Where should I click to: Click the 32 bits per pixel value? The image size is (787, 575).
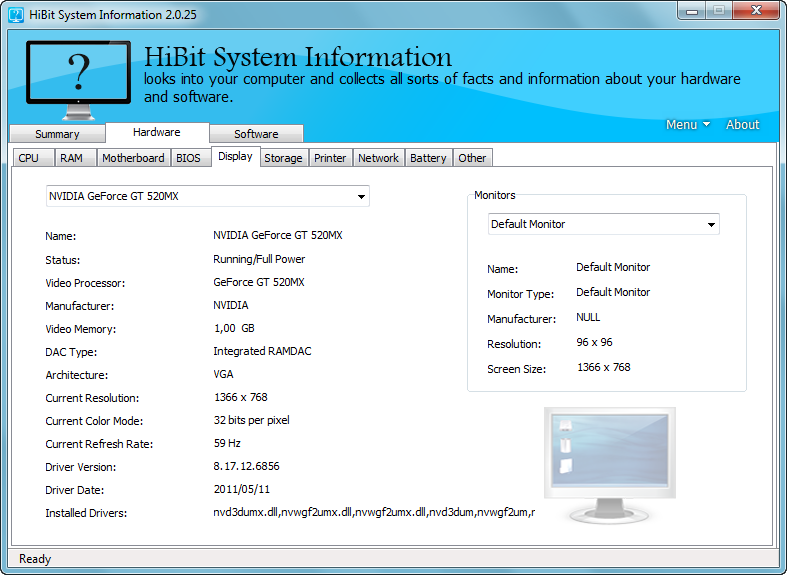(251, 420)
